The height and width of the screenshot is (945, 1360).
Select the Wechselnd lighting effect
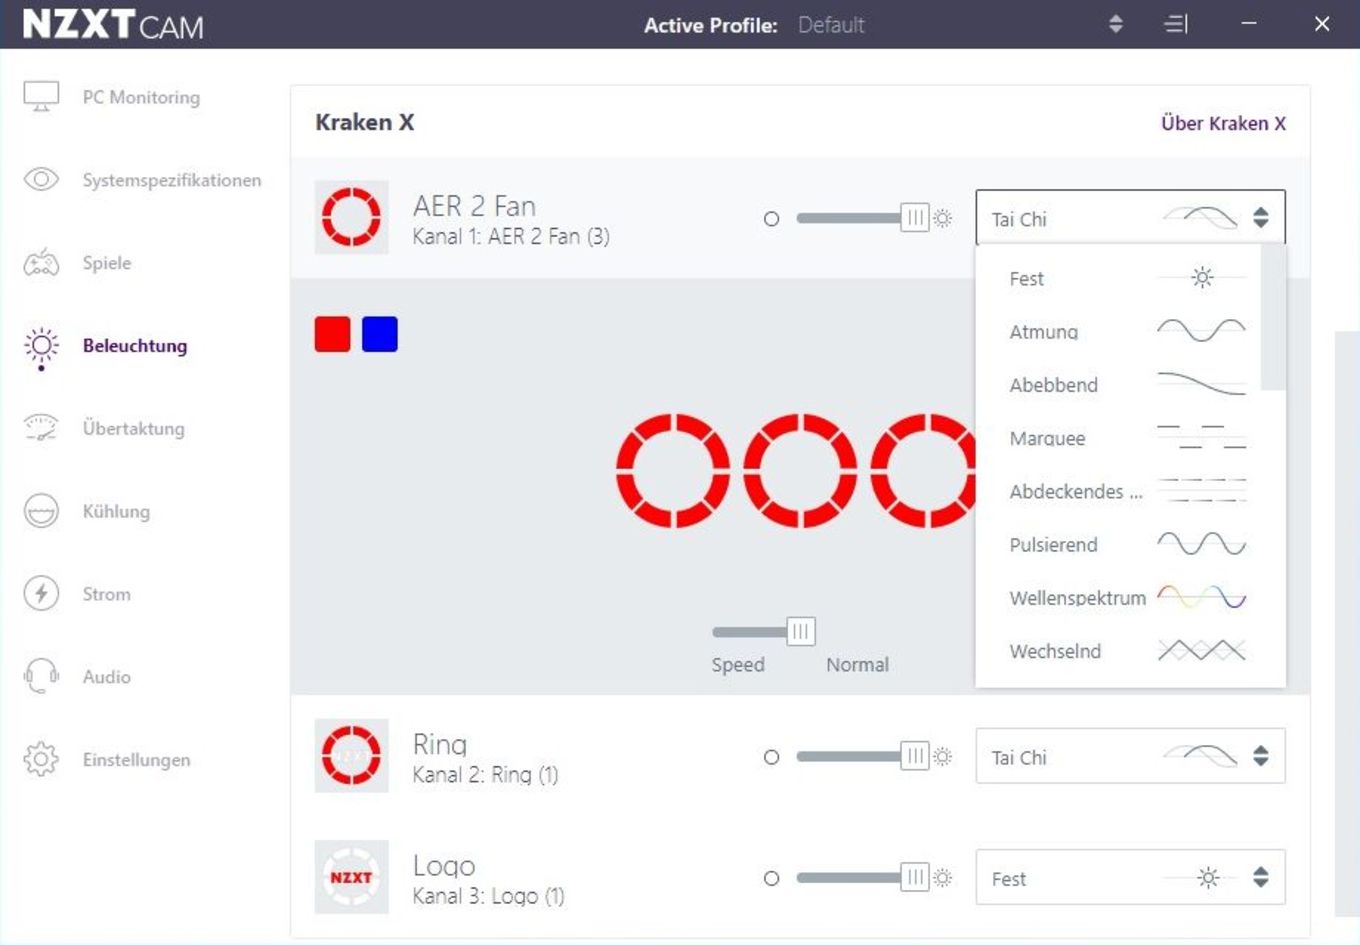1118,651
